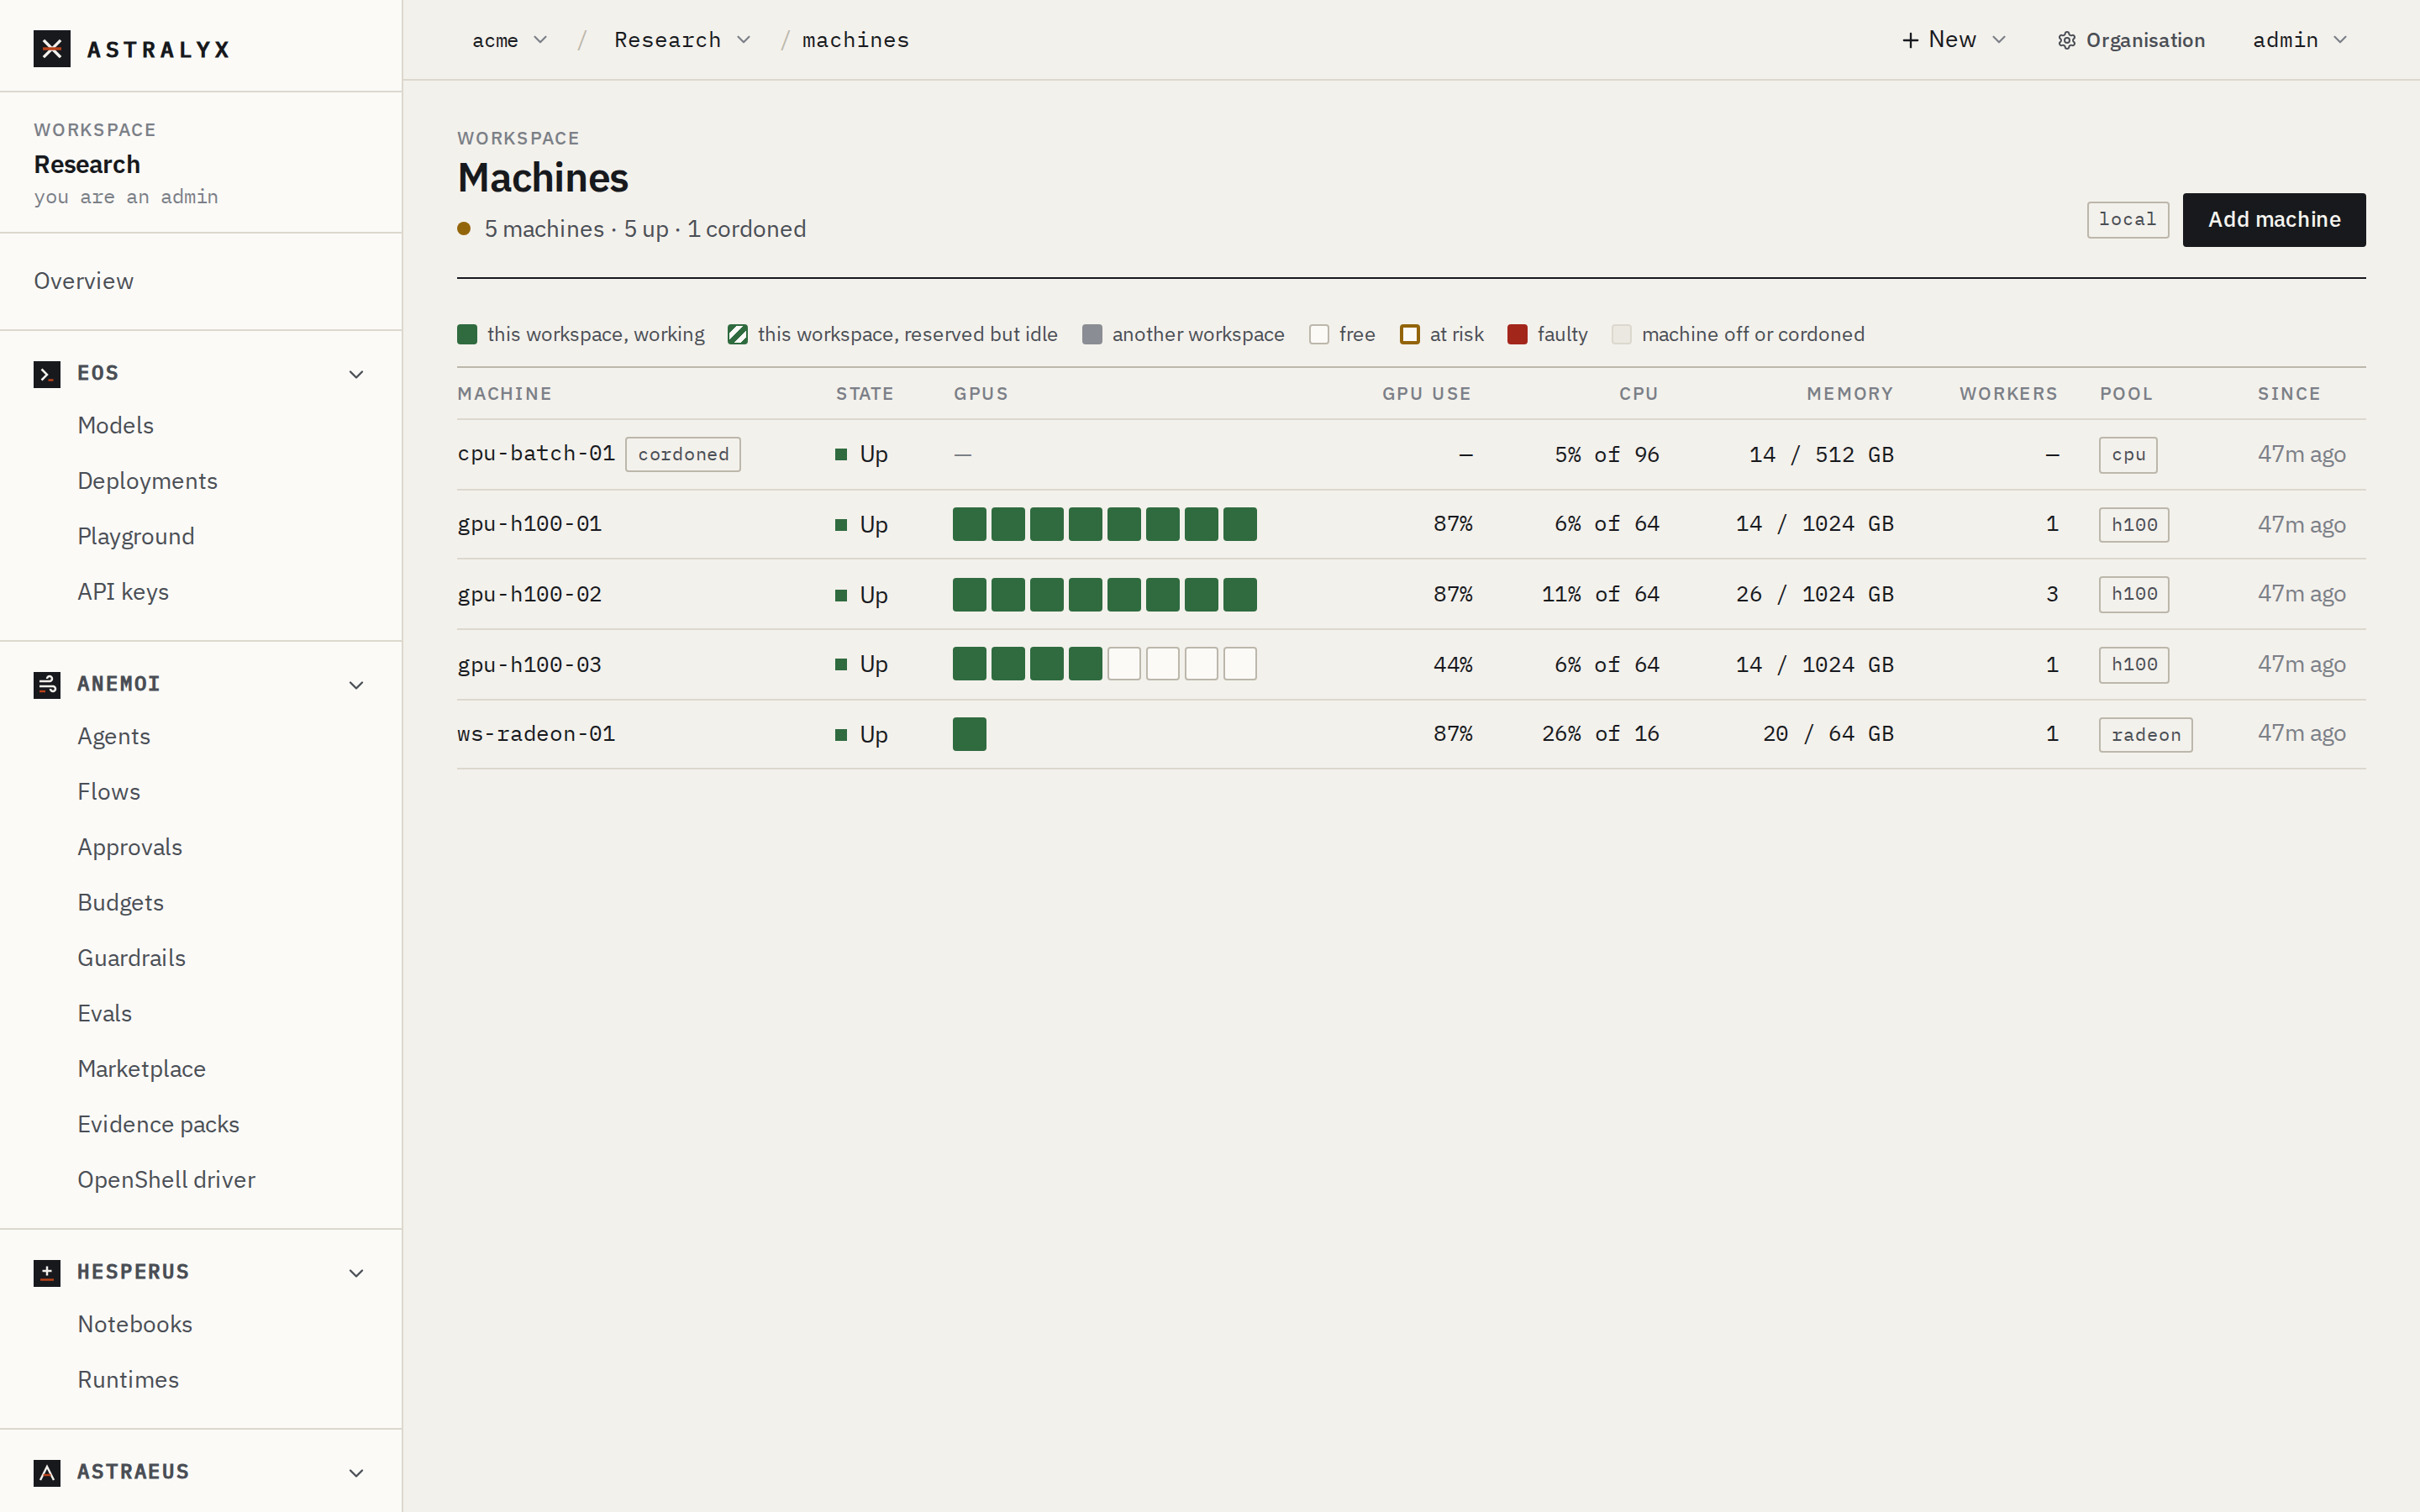Click the Up status indicator for ws-radeon-01
The width and height of the screenshot is (2420, 1512).
point(861,735)
